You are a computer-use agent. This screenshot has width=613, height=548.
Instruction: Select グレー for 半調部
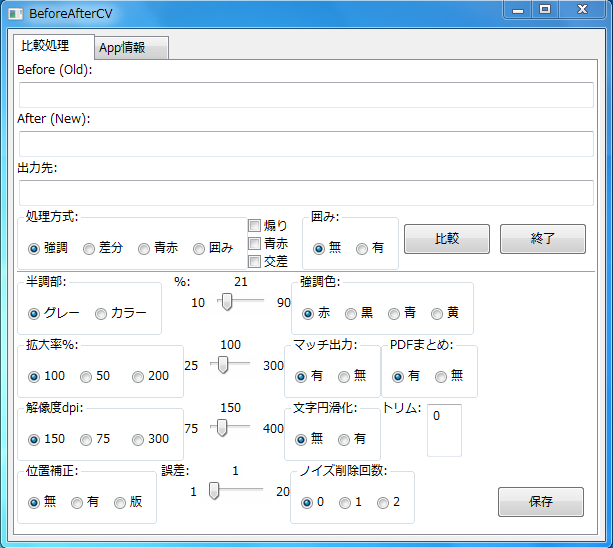pos(54,313)
